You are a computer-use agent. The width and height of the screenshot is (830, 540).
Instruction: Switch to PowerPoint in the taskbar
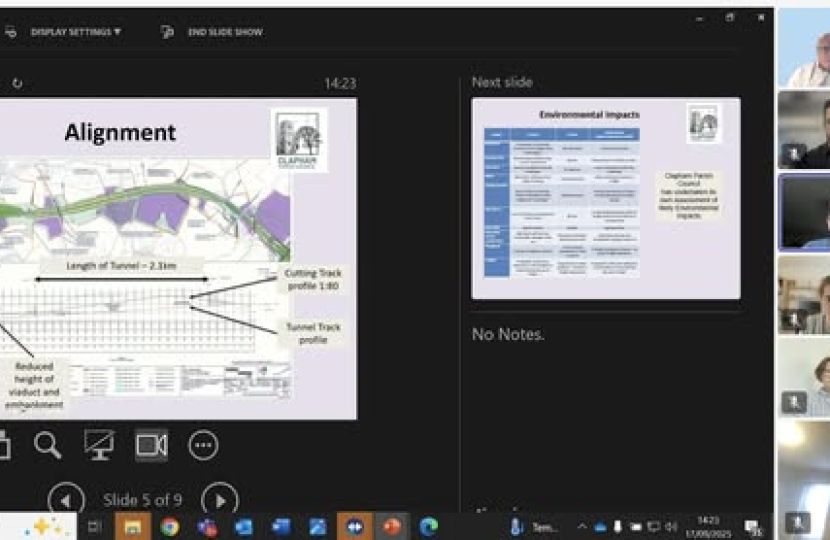tap(392, 526)
